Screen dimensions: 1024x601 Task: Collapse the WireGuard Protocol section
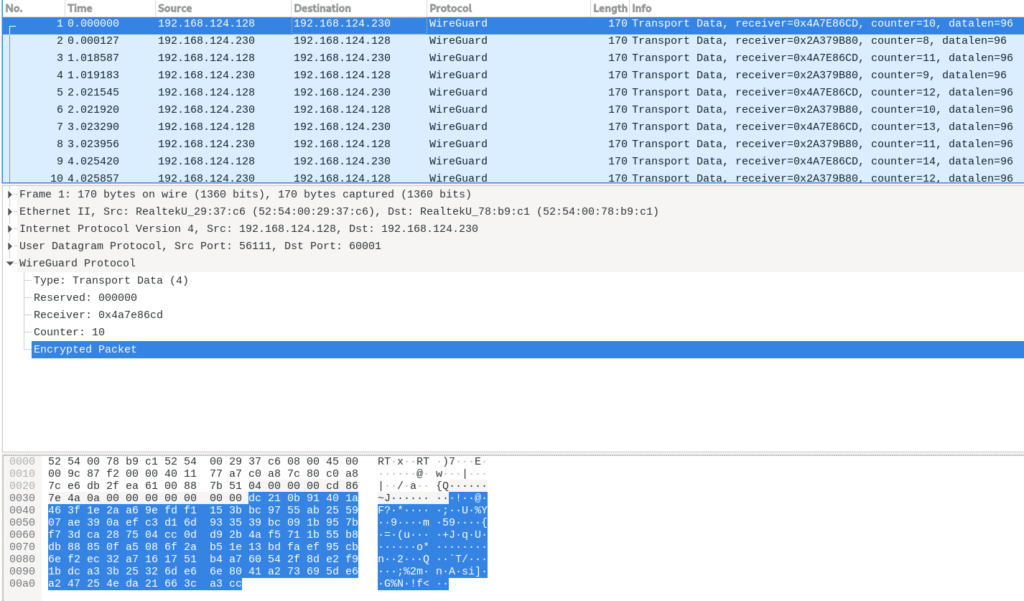10,263
